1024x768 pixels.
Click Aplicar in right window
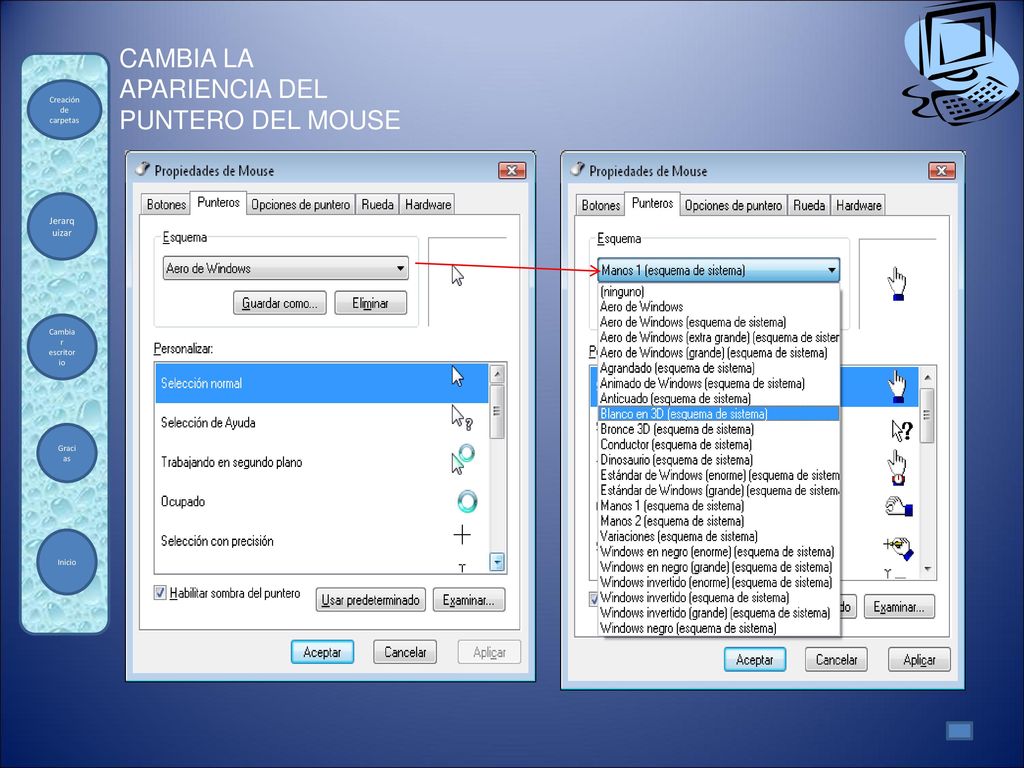coord(919,660)
